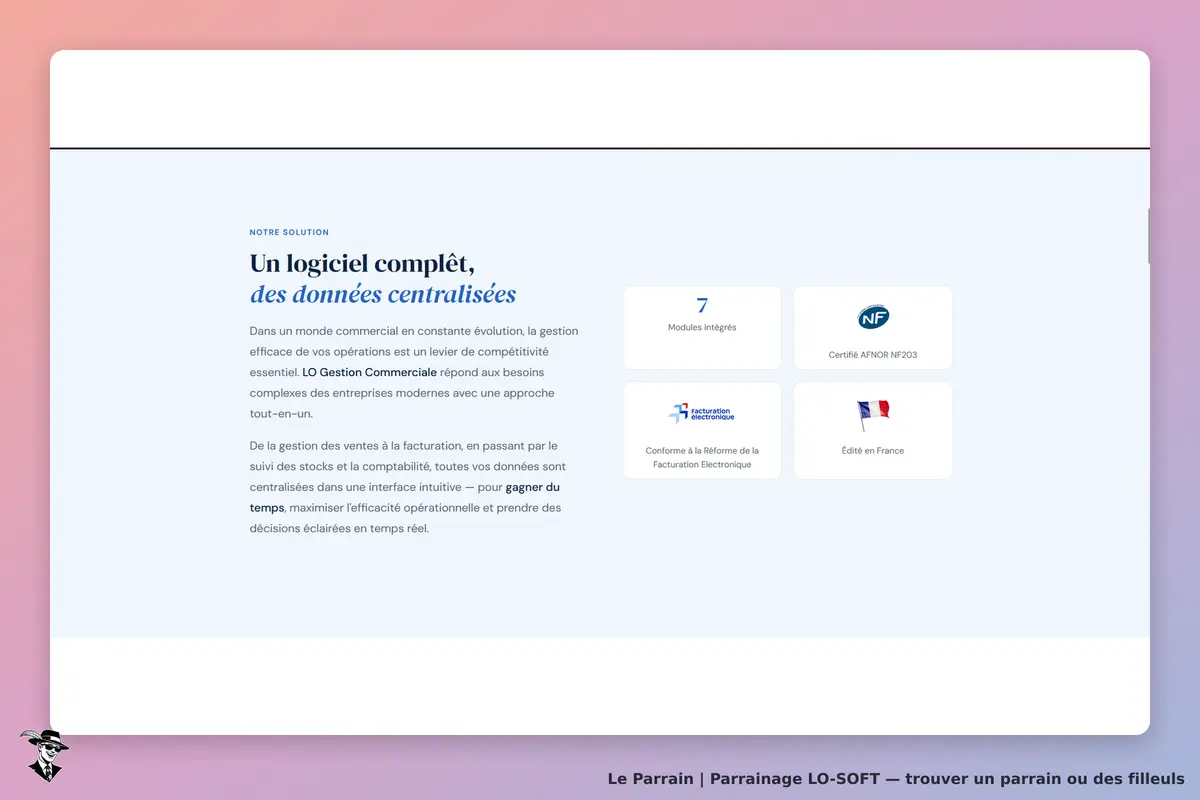Click the bold 'LO Gestion Commerciale' text
Viewport: 1200px width, 800px height.
coord(370,372)
